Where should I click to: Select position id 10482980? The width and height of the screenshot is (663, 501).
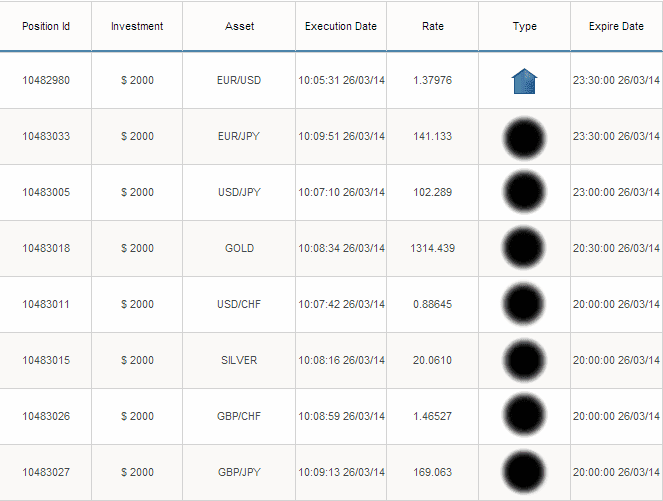click(x=46, y=80)
